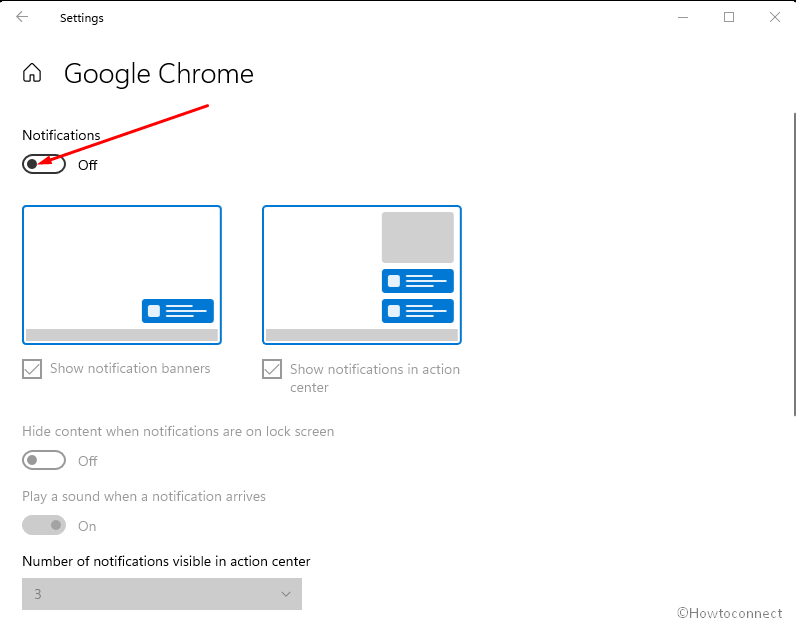The width and height of the screenshot is (796, 629).
Task: Click the Google Chrome page heading
Action: coord(159,74)
